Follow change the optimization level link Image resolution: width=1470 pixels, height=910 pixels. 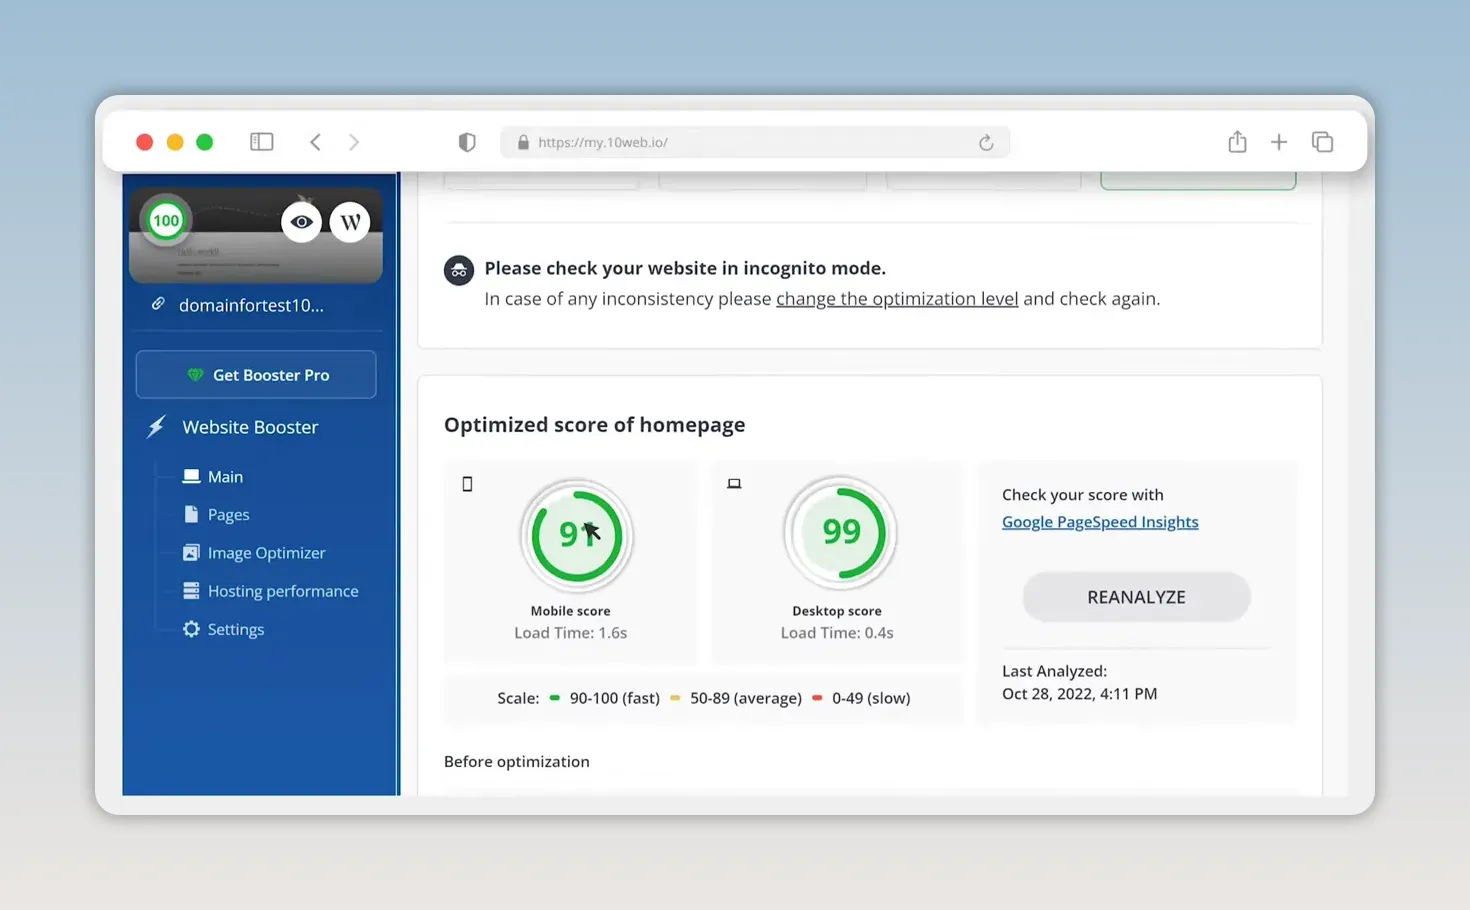click(897, 299)
